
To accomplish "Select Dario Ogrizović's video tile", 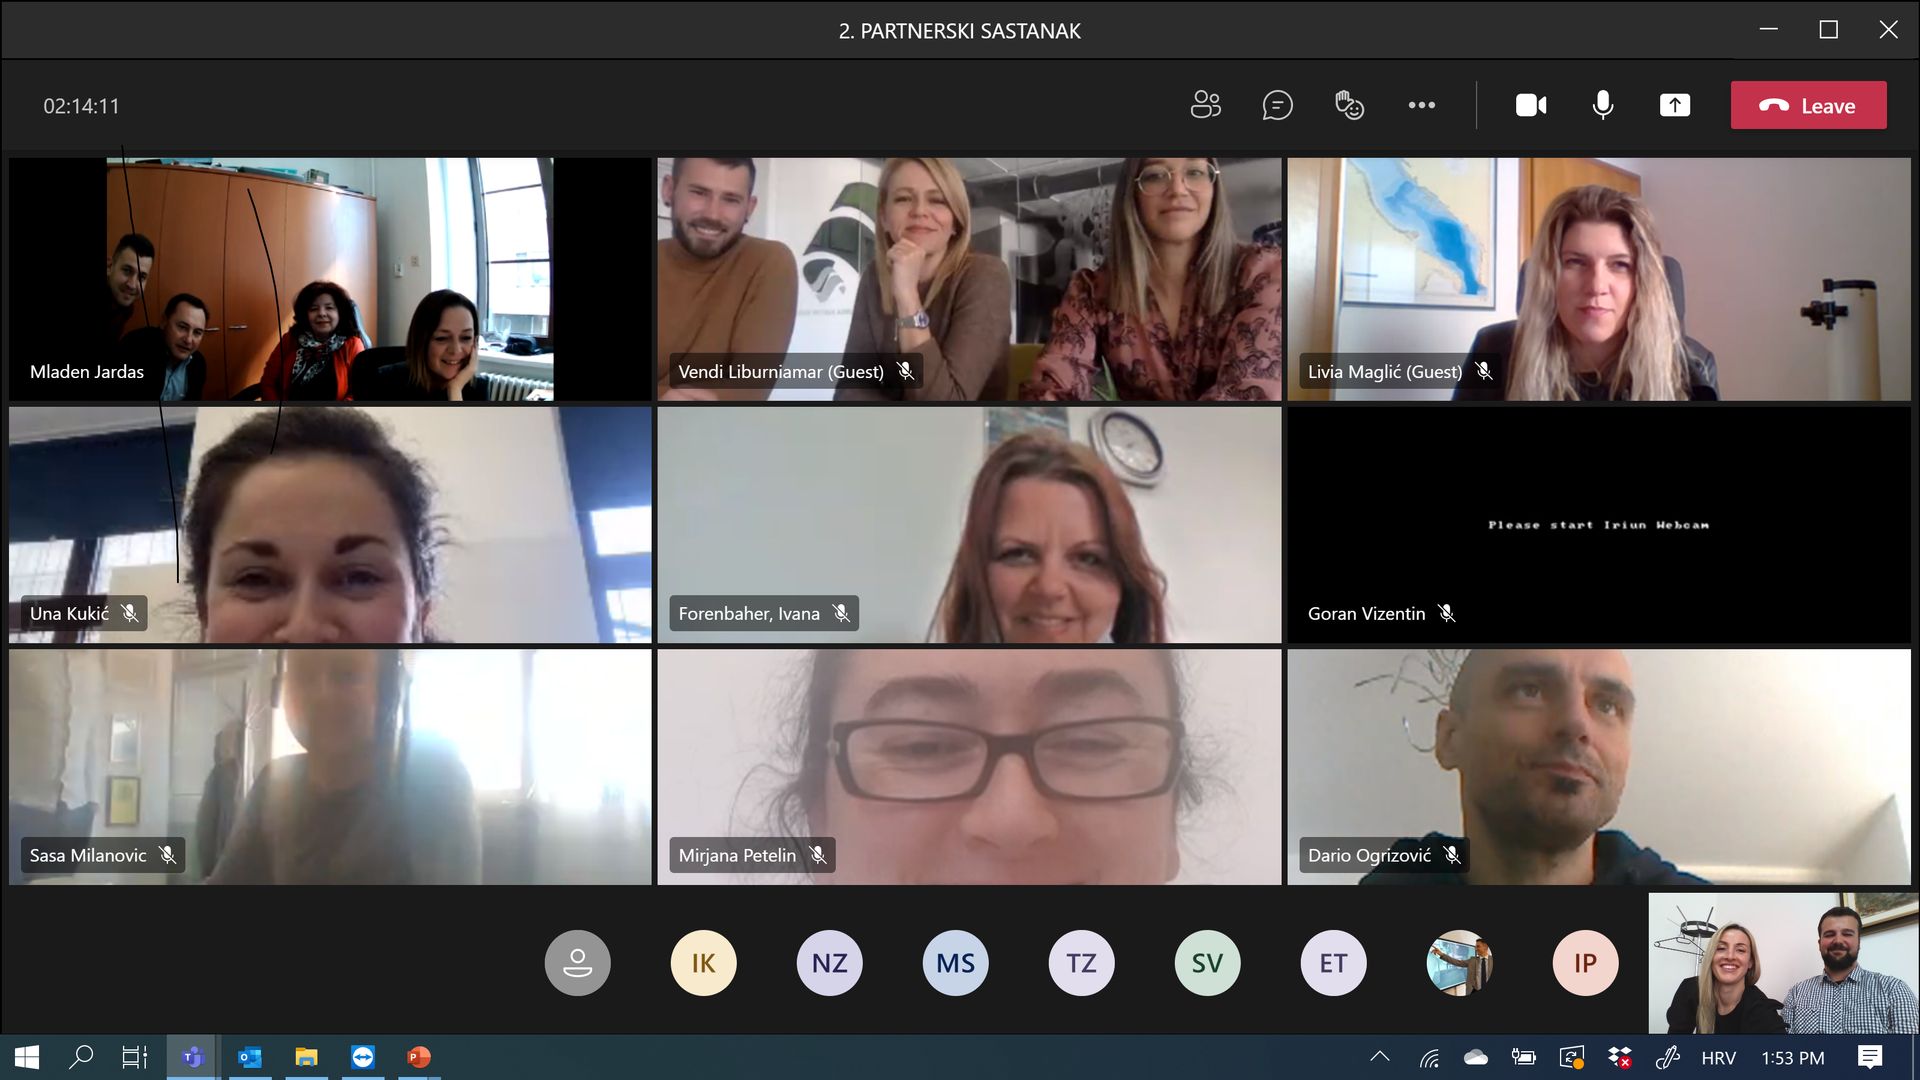I will (x=1598, y=767).
